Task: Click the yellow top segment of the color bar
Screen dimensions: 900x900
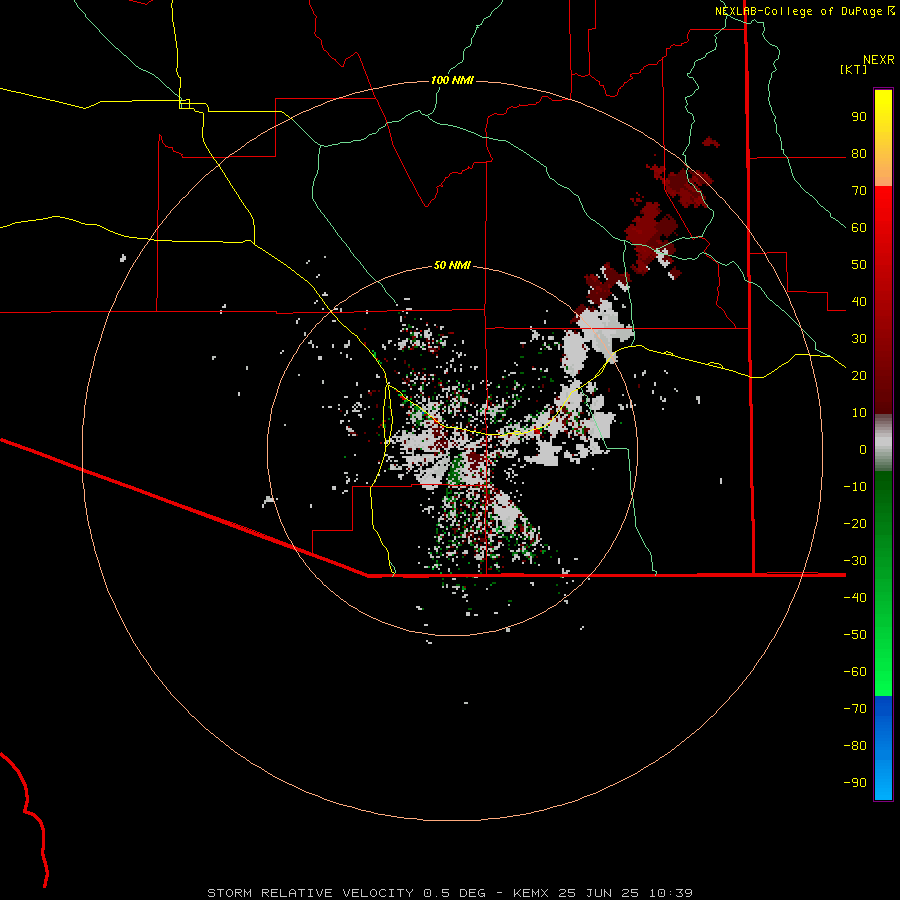Action: [883, 138]
